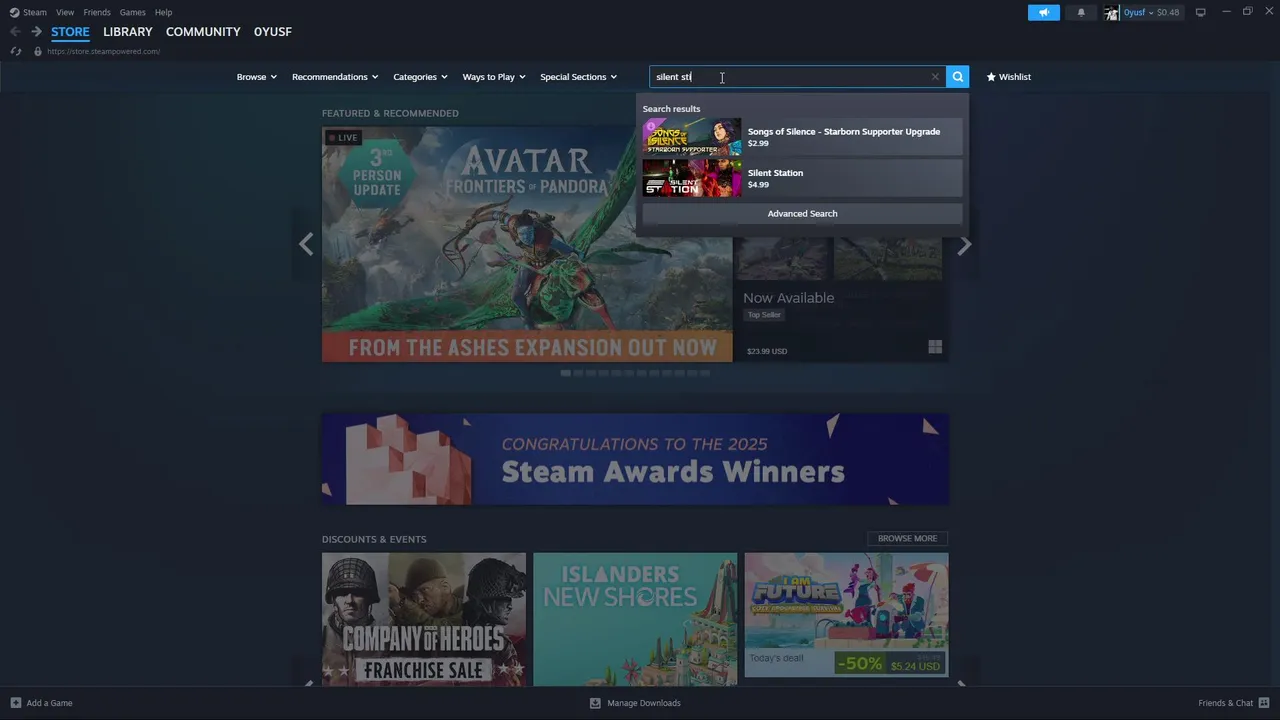Image resolution: width=1280 pixels, height=720 pixels.
Task: Click the store URL address text
Action: [x=103, y=51]
